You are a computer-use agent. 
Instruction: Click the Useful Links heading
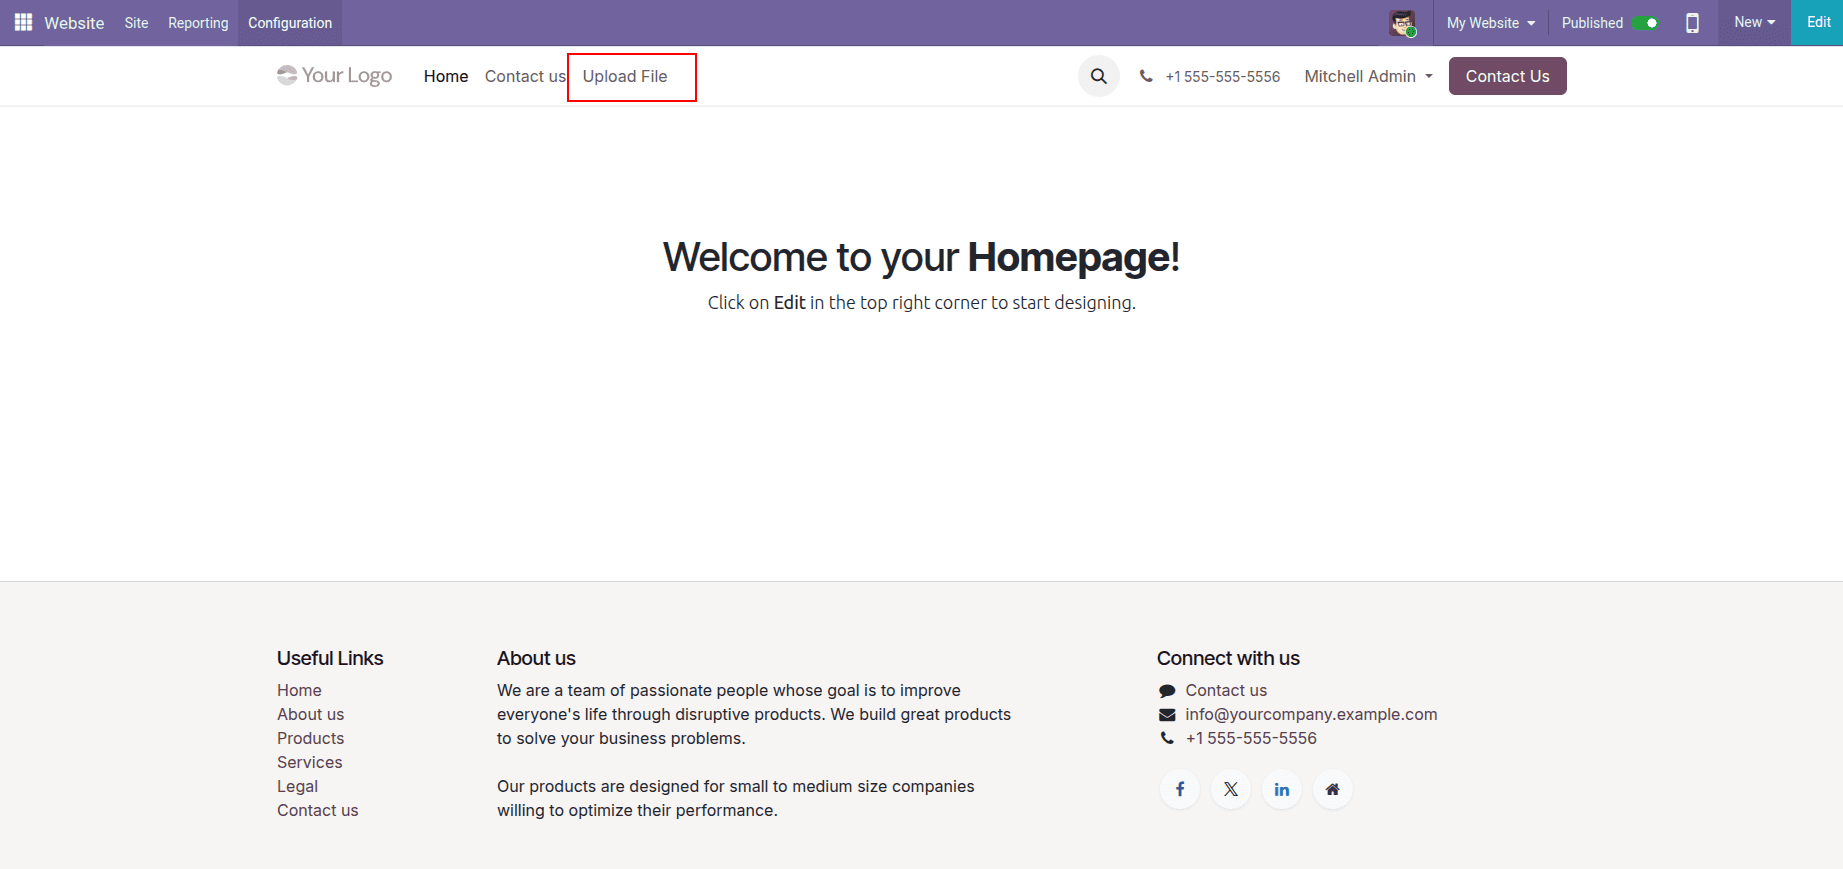330,658
